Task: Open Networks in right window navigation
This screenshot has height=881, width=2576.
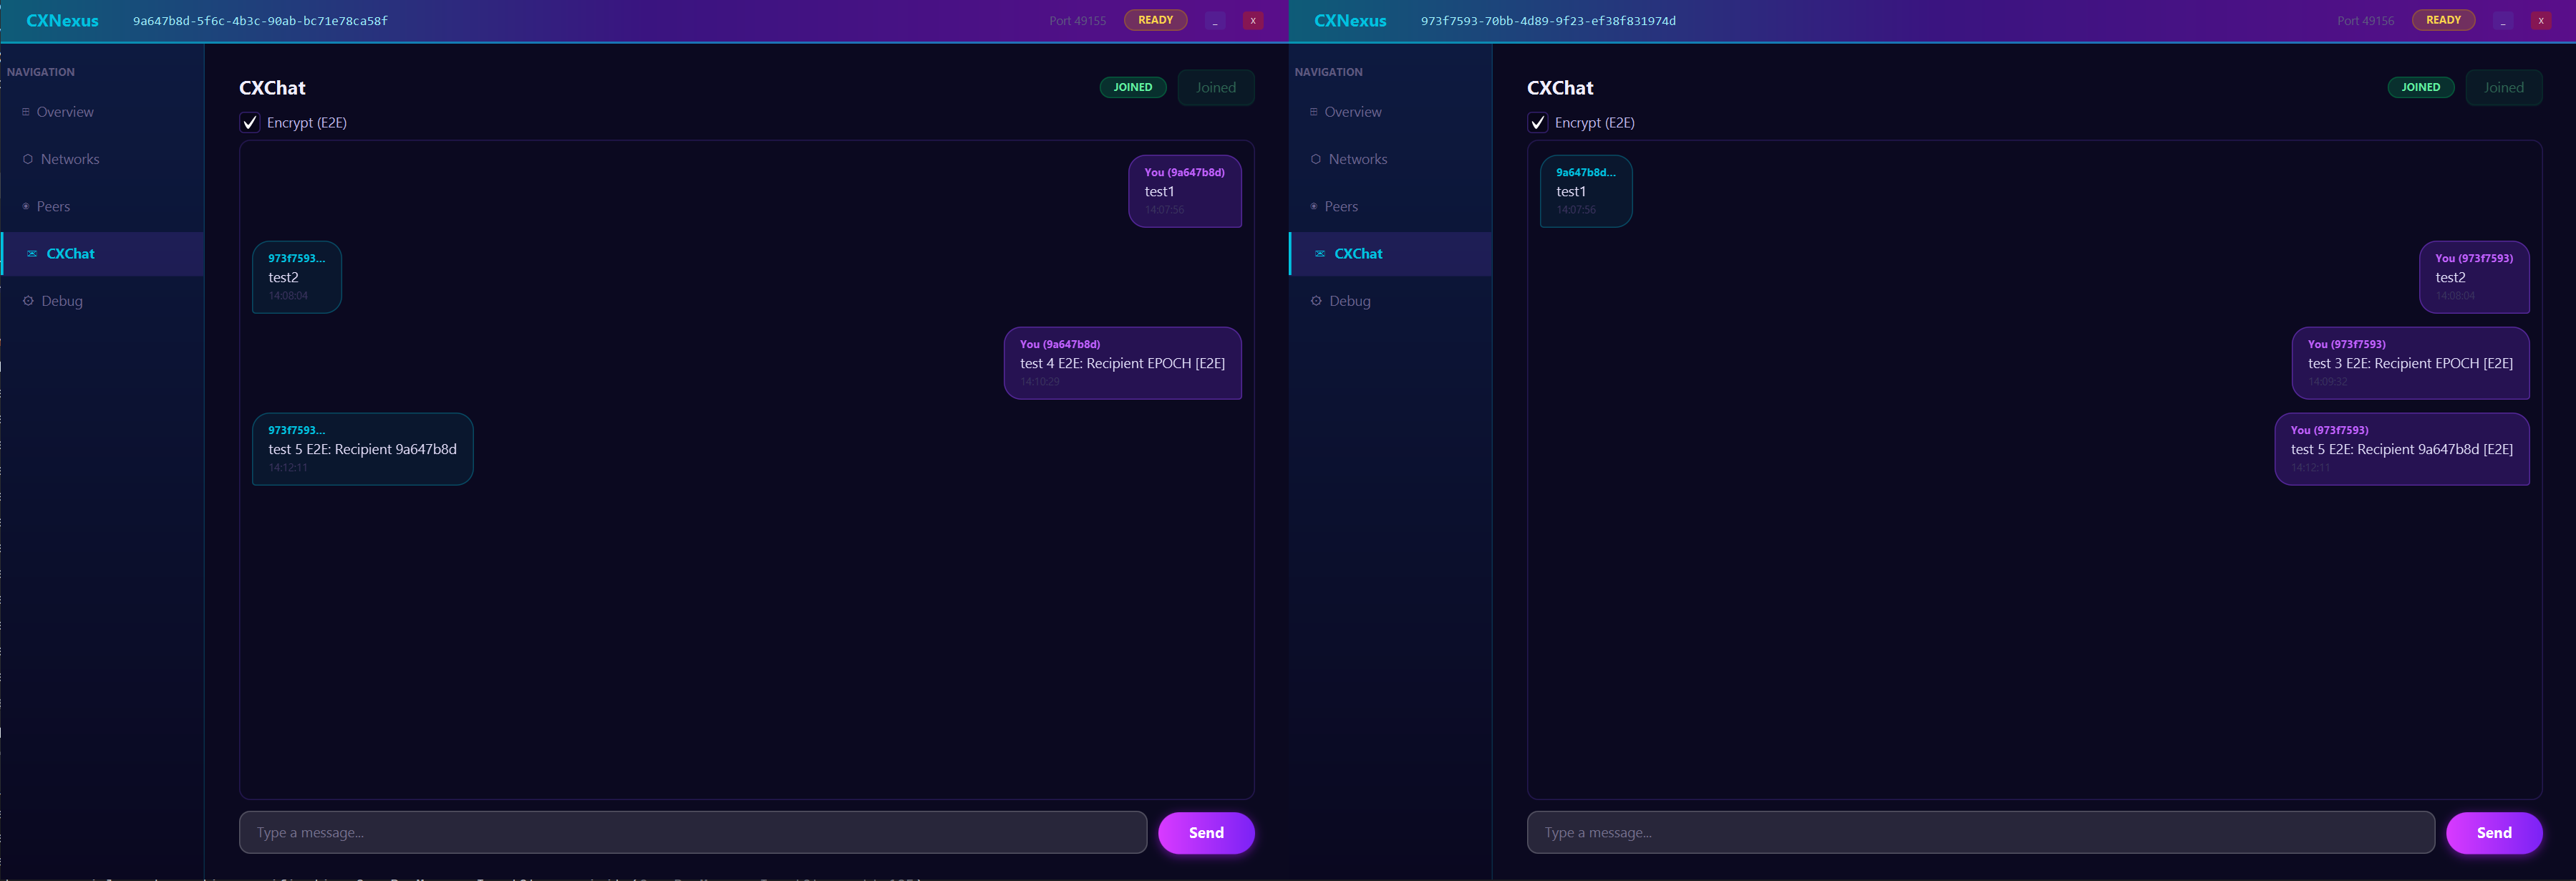Action: click(x=1390, y=159)
